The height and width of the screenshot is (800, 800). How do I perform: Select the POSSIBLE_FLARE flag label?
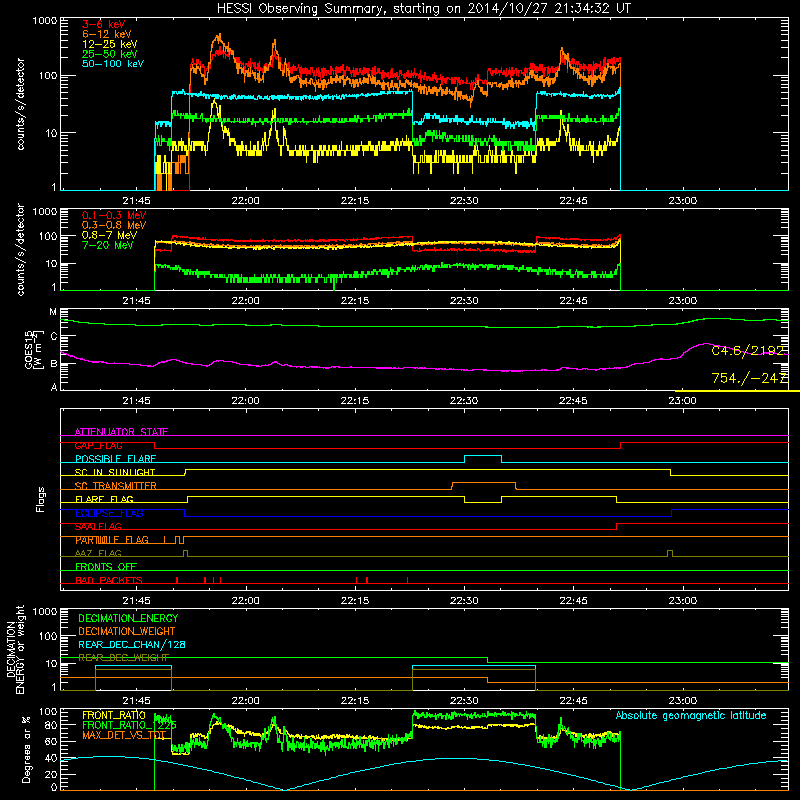(x=115, y=459)
